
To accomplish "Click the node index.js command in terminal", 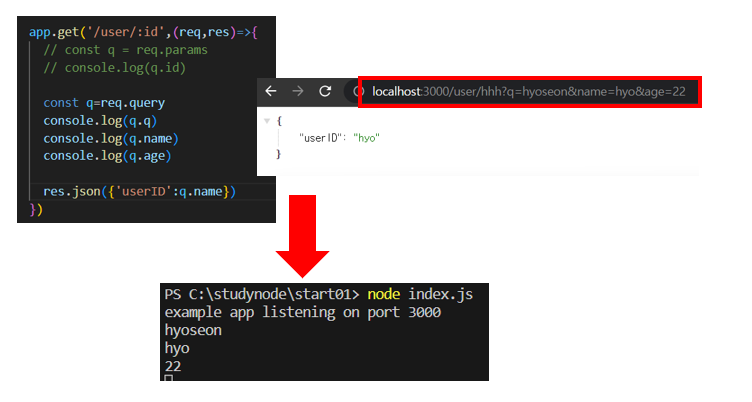I will pyautogui.click(x=420, y=294).
